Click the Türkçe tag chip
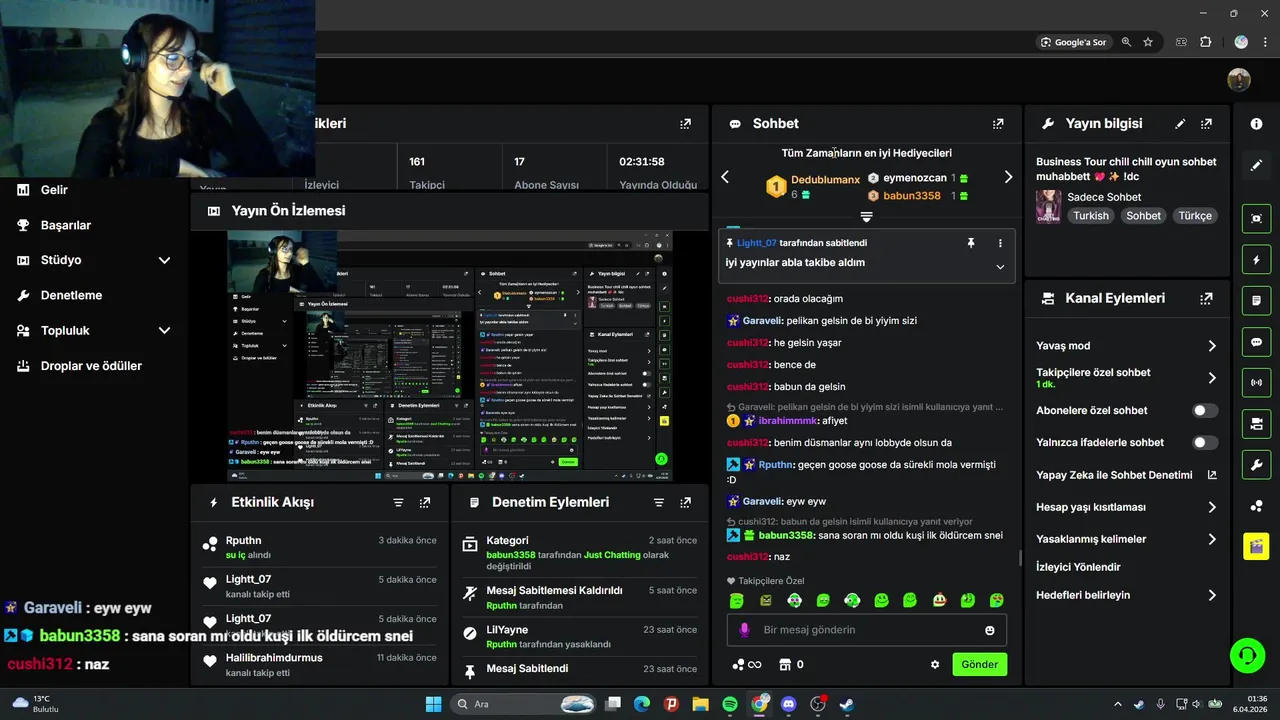 [1195, 216]
